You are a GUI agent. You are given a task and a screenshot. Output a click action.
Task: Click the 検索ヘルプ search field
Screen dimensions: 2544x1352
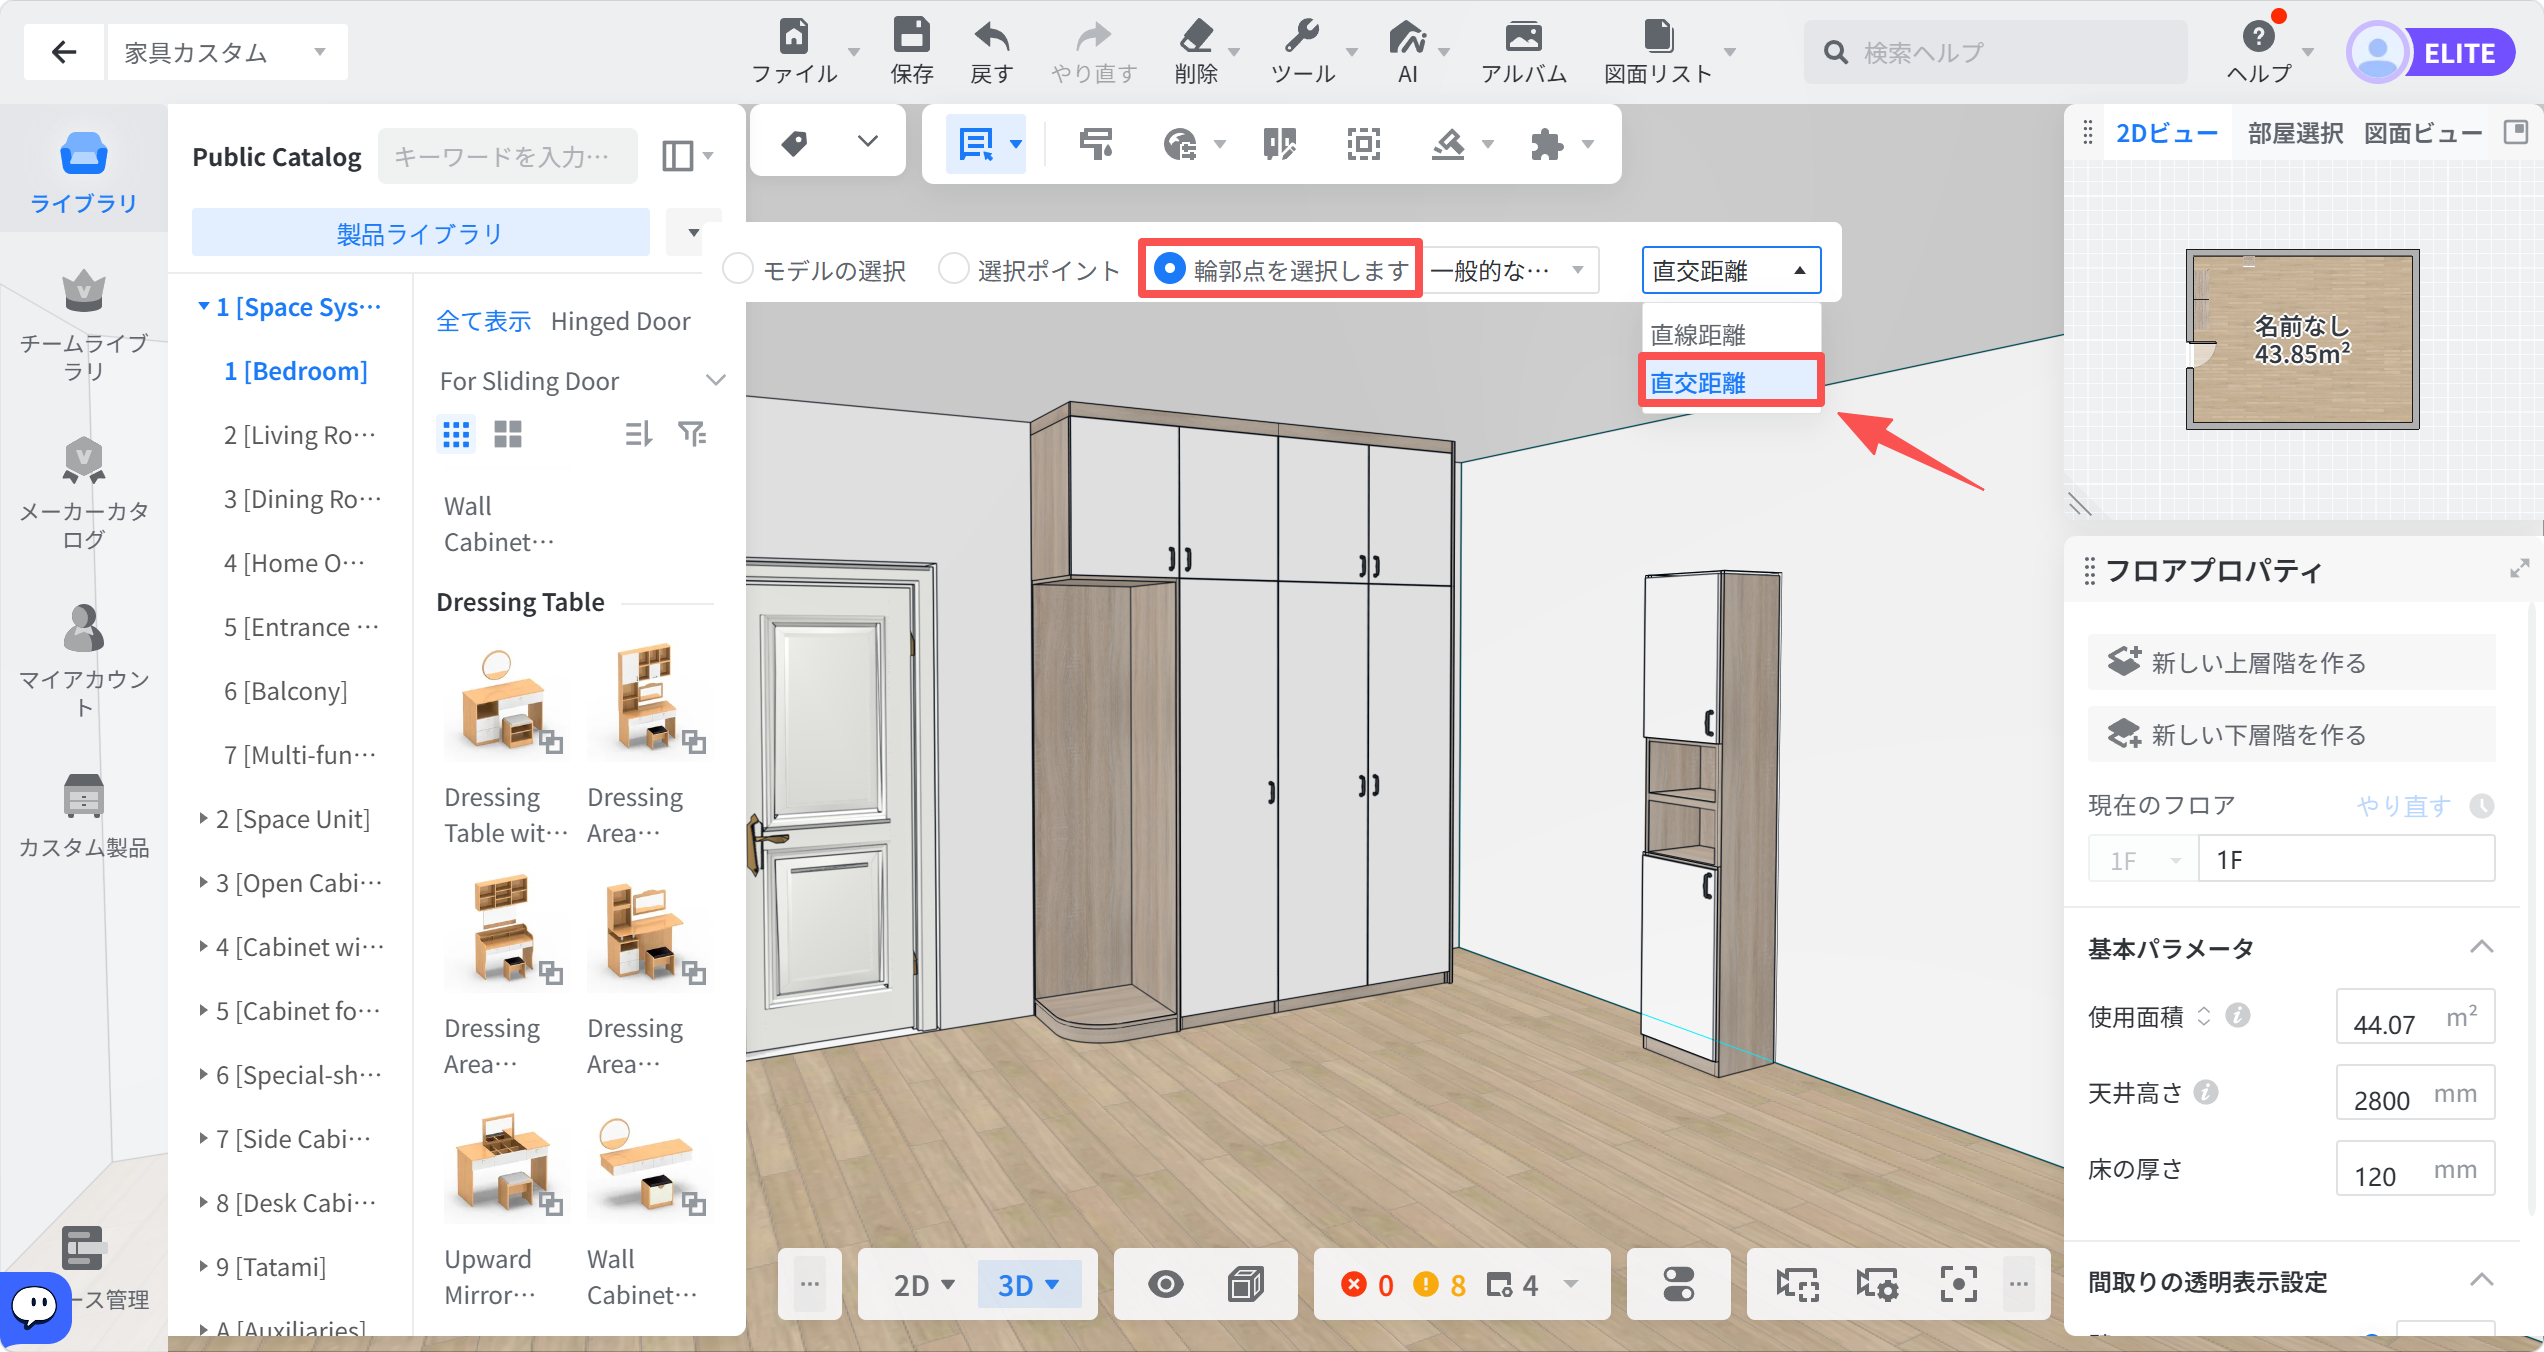(x=1995, y=52)
